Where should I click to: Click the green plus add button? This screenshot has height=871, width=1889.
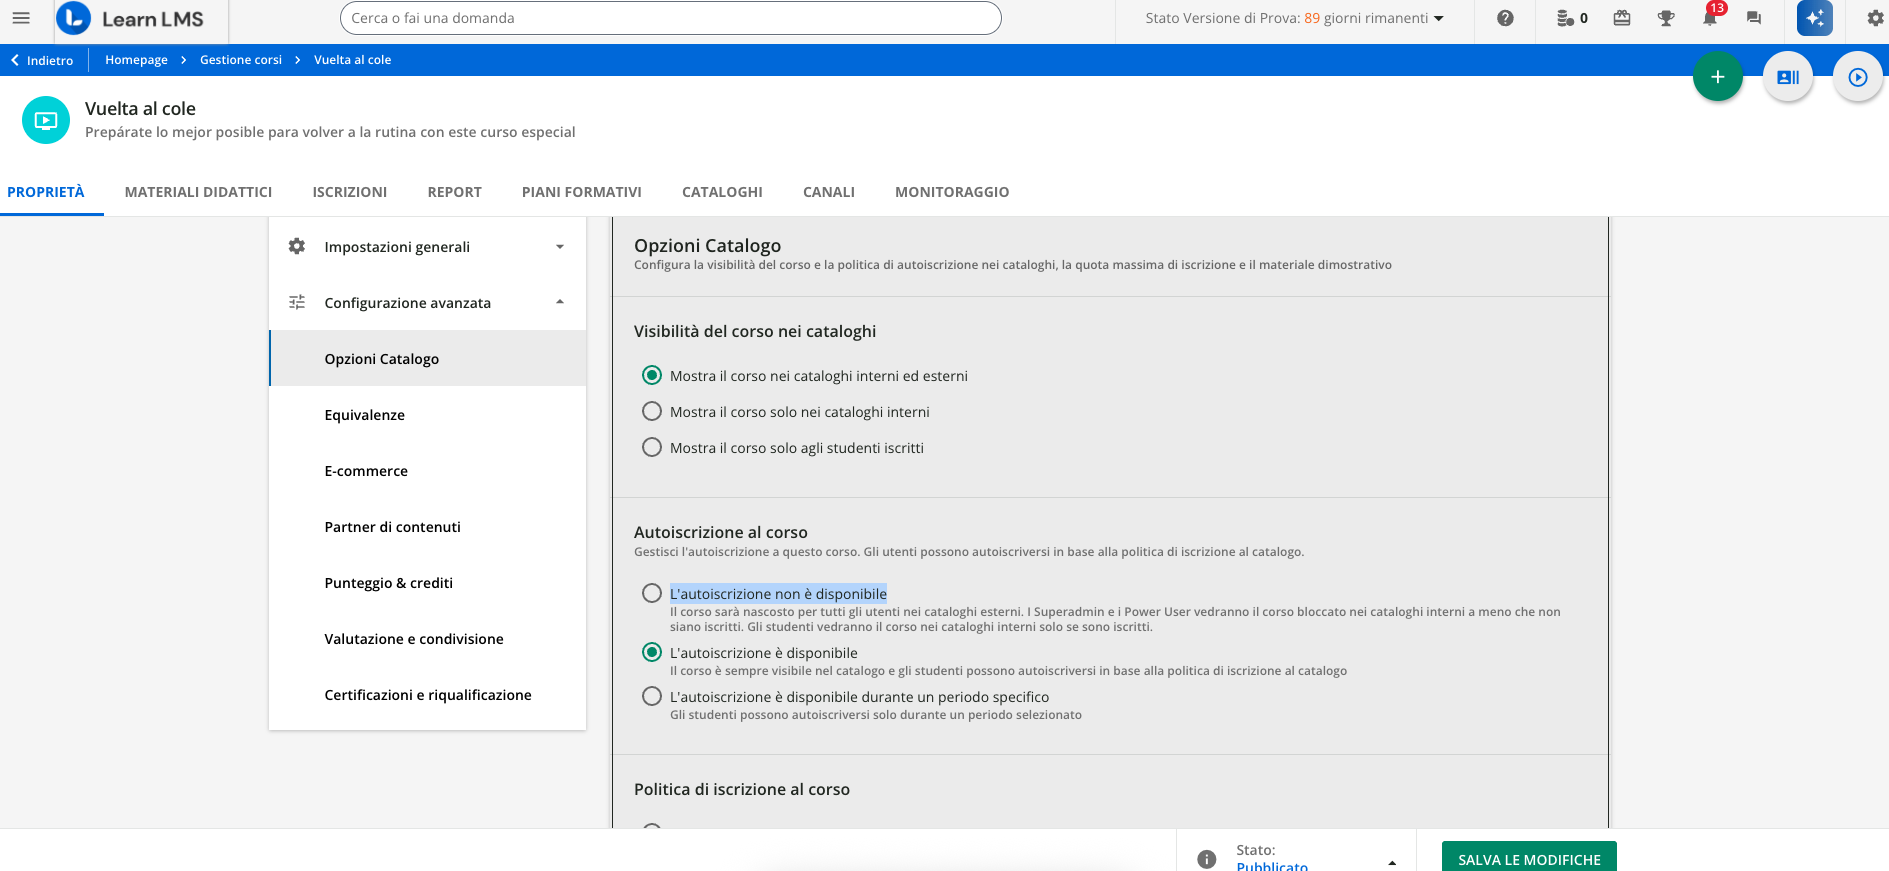click(x=1717, y=77)
